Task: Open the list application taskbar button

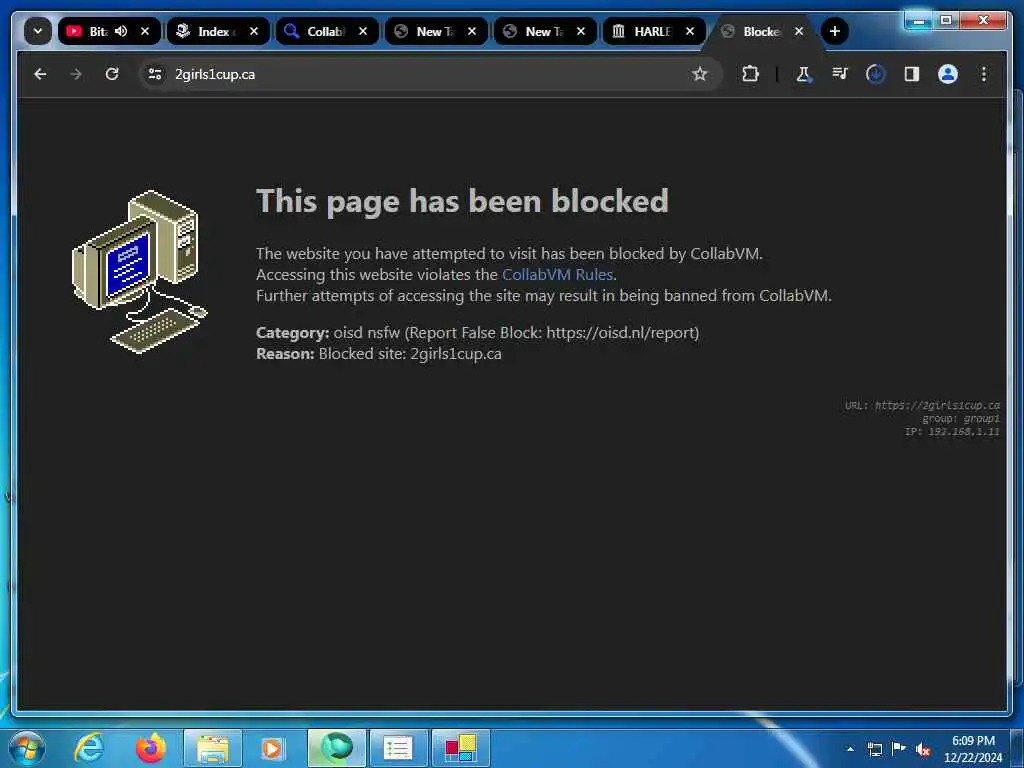Action: (x=398, y=748)
